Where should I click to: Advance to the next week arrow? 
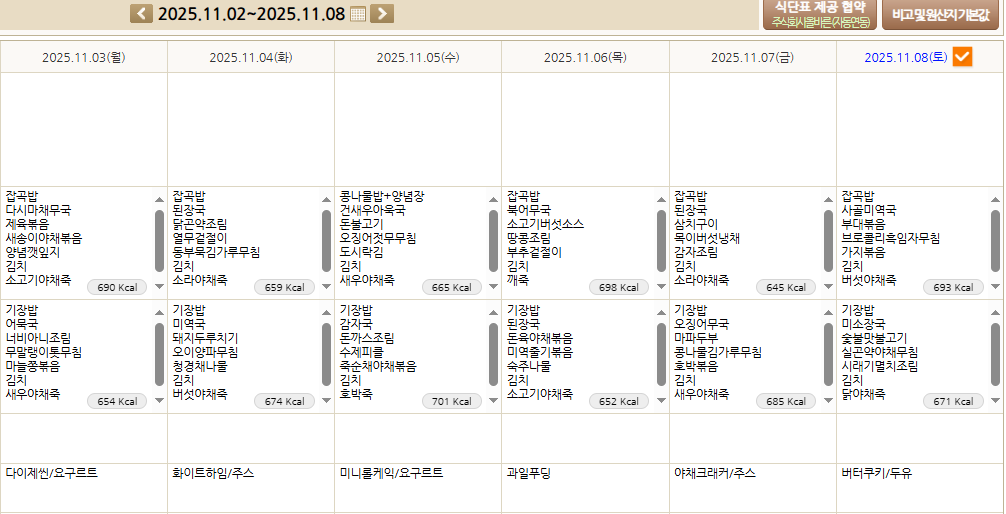[x=382, y=13]
